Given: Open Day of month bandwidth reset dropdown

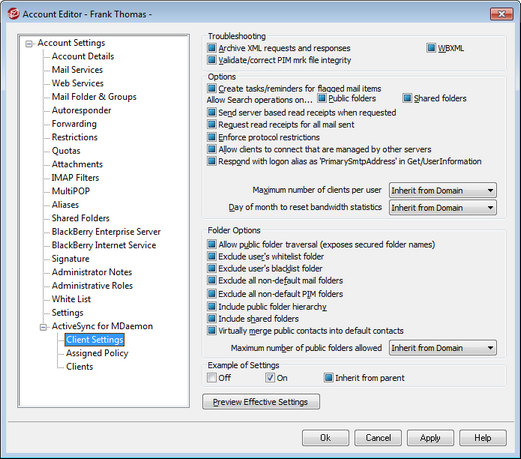Looking at the screenshot, I should point(443,207).
